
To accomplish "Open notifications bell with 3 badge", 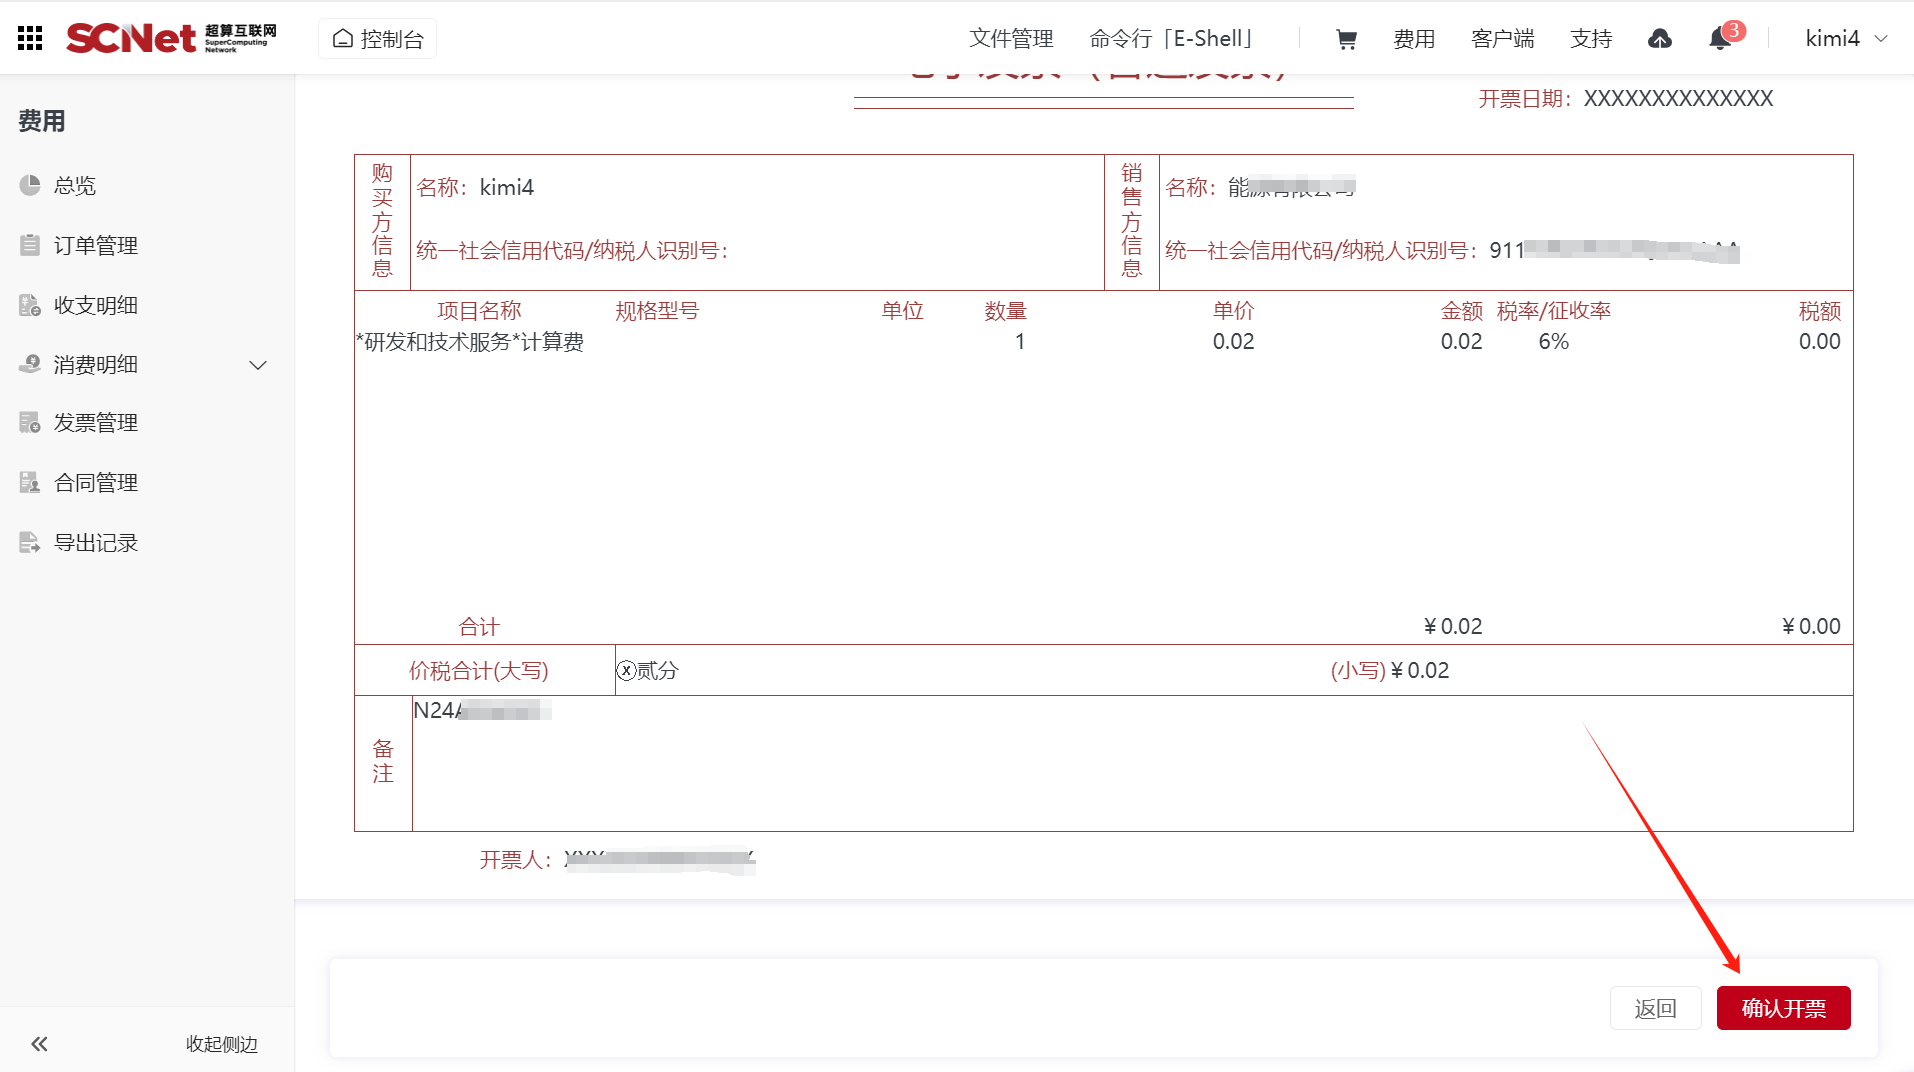I will (1720, 39).
